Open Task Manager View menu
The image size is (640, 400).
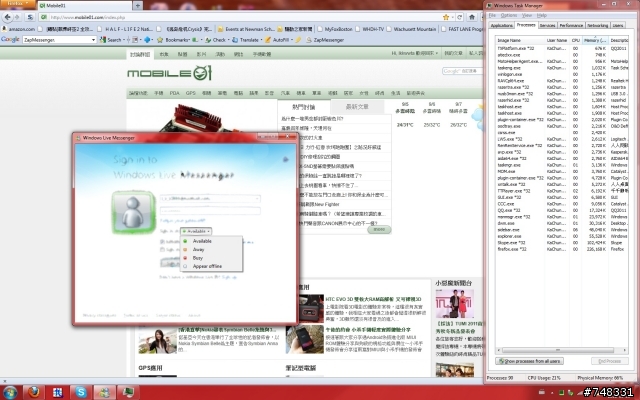[527, 15]
